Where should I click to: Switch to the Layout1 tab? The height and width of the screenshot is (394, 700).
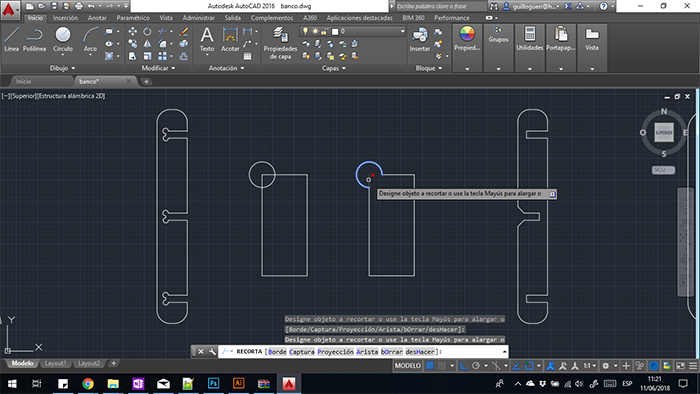click(55, 363)
